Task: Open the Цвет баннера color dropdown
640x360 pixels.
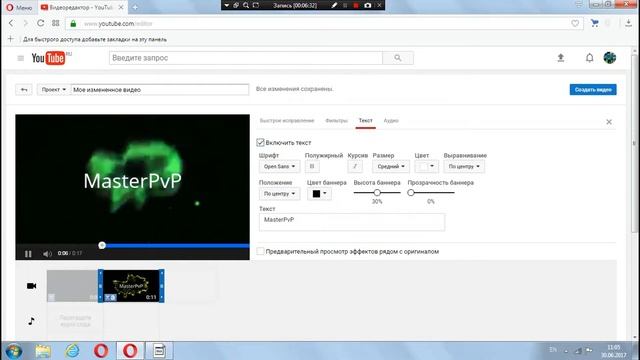Action: (319, 193)
